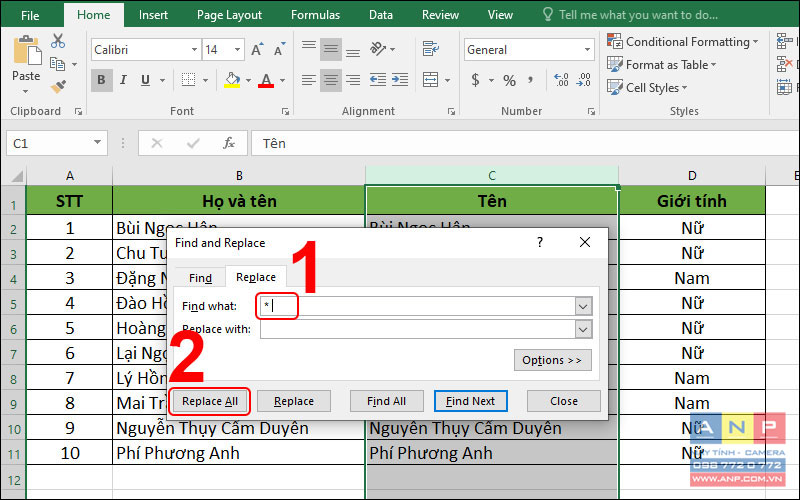800x500 pixels.
Task: Click the Format Painter brush icon
Action: [58, 86]
